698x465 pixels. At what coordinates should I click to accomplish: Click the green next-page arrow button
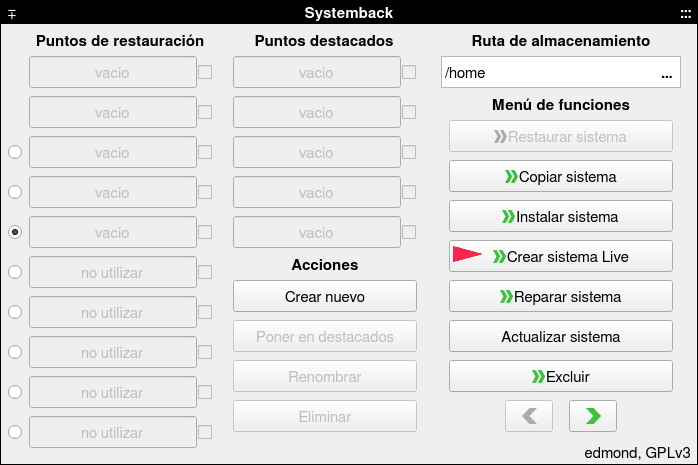592,416
